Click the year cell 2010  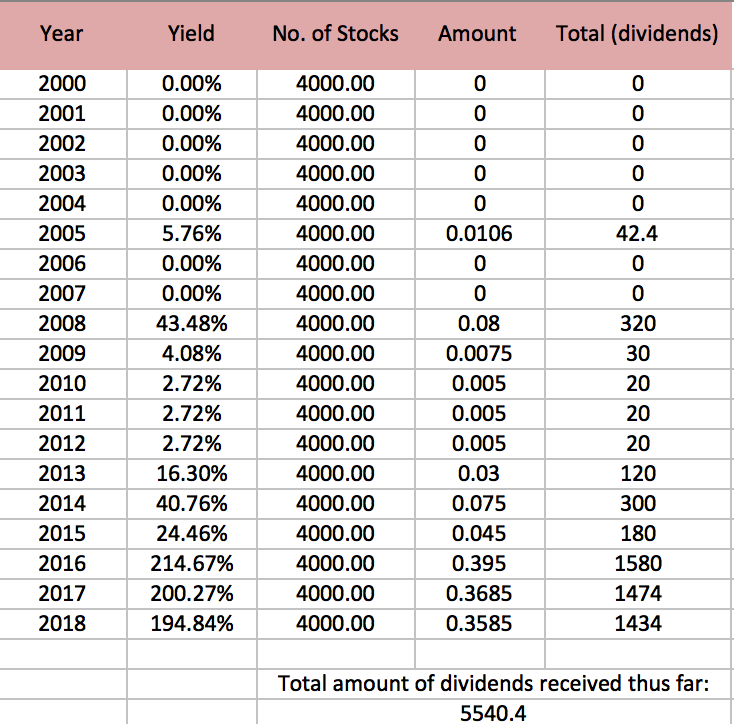(x=62, y=384)
